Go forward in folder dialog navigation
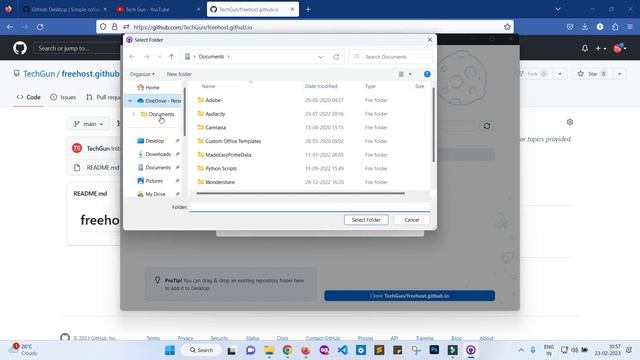 tap(147, 57)
